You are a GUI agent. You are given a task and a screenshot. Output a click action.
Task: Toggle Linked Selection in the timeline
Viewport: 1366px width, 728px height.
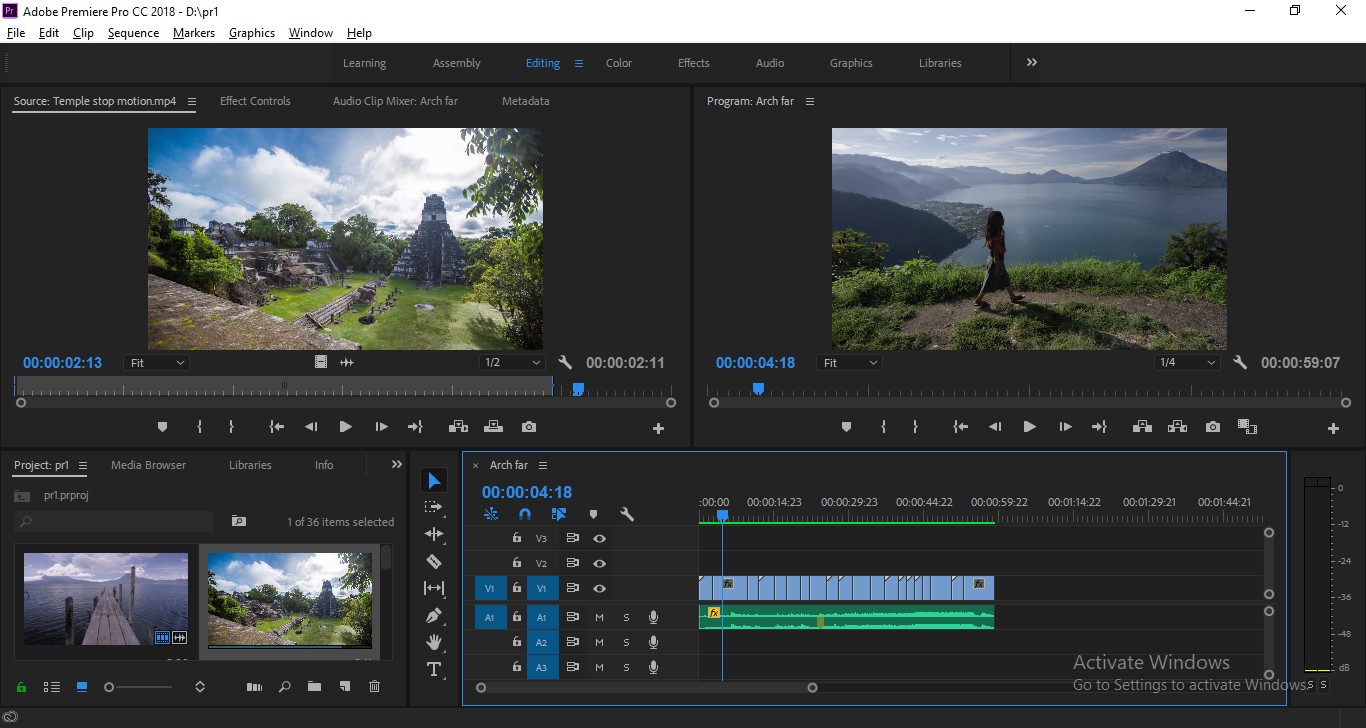[559, 514]
